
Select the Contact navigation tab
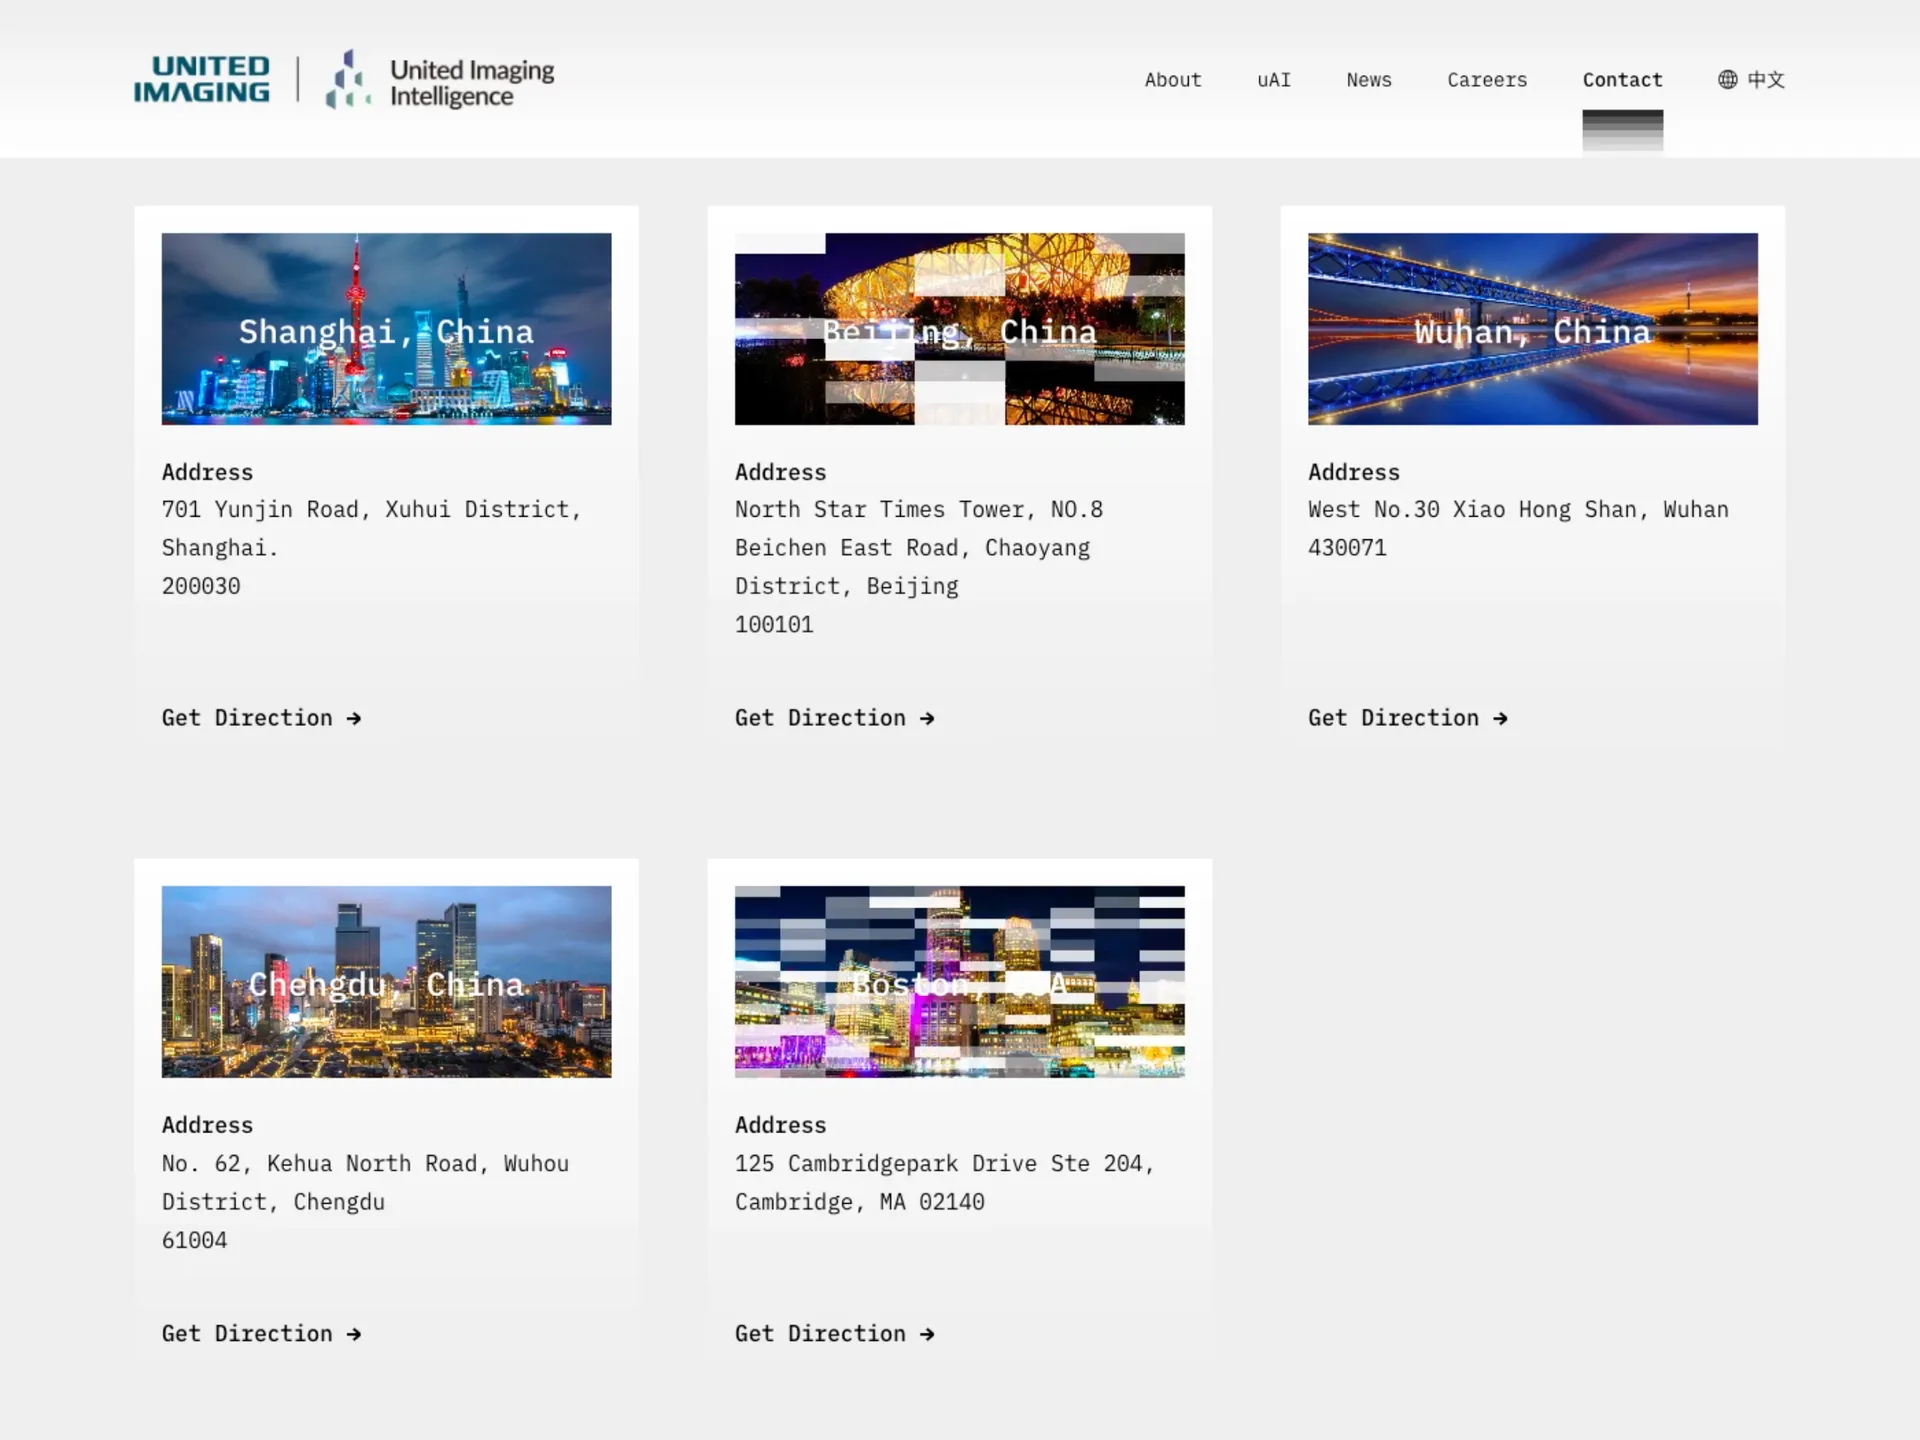coord(1621,80)
